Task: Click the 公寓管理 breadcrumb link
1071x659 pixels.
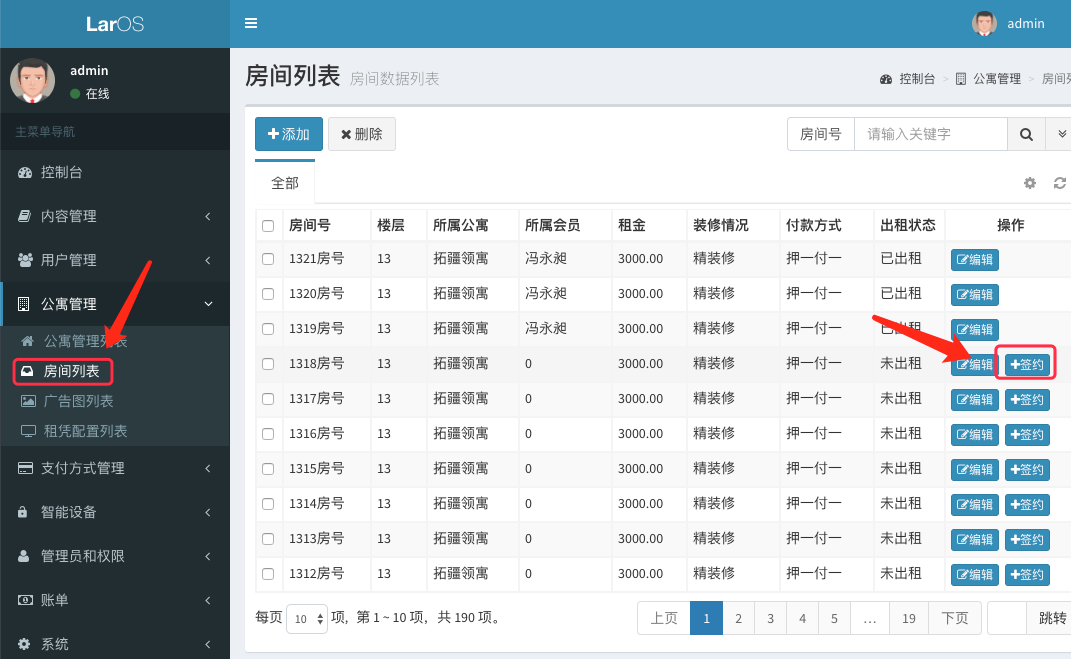Action: click(997, 79)
